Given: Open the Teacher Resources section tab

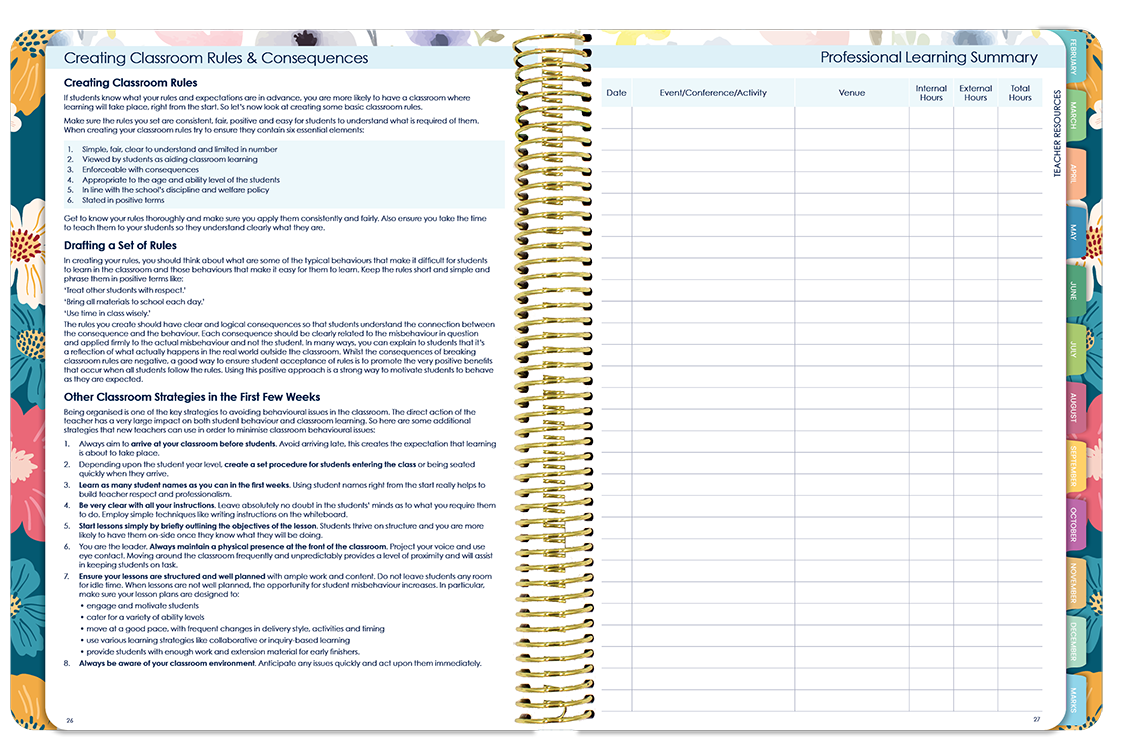Looking at the screenshot, I should point(1055,130).
